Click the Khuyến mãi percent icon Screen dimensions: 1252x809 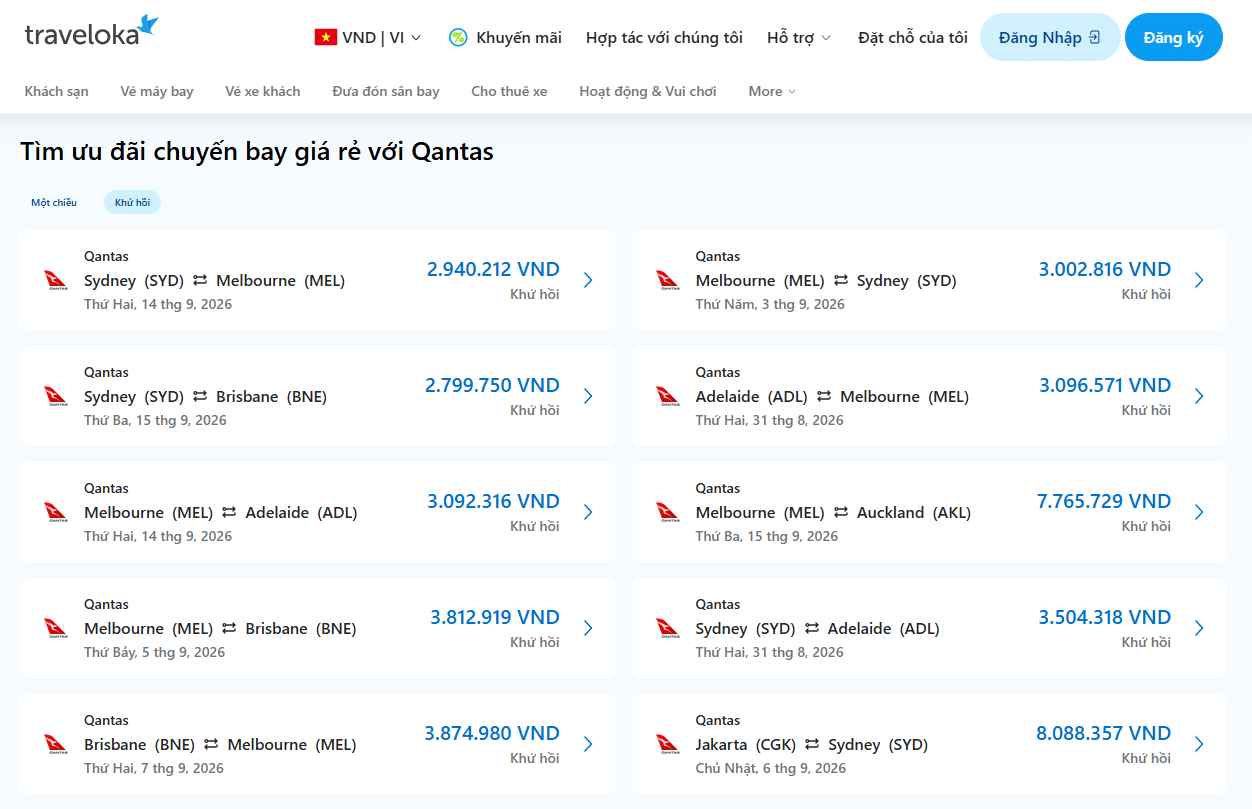[x=458, y=38]
